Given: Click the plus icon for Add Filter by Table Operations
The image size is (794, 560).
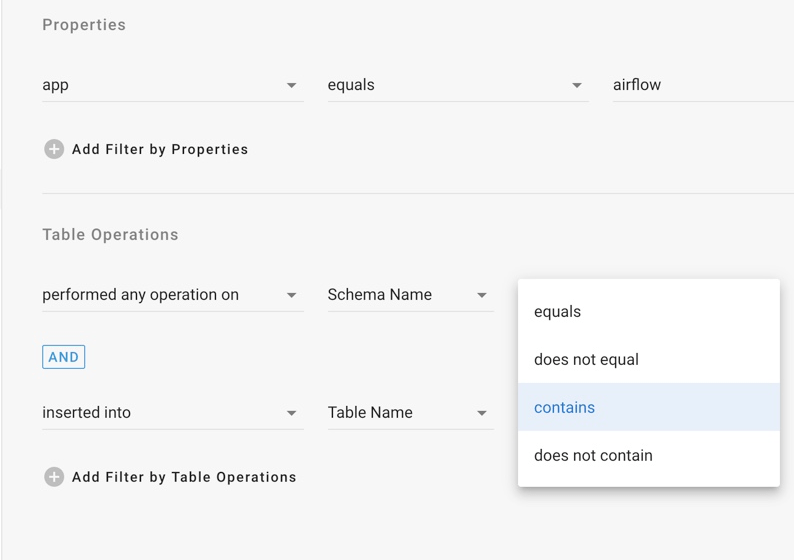Looking at the screenshot, I should pos(54,477).
